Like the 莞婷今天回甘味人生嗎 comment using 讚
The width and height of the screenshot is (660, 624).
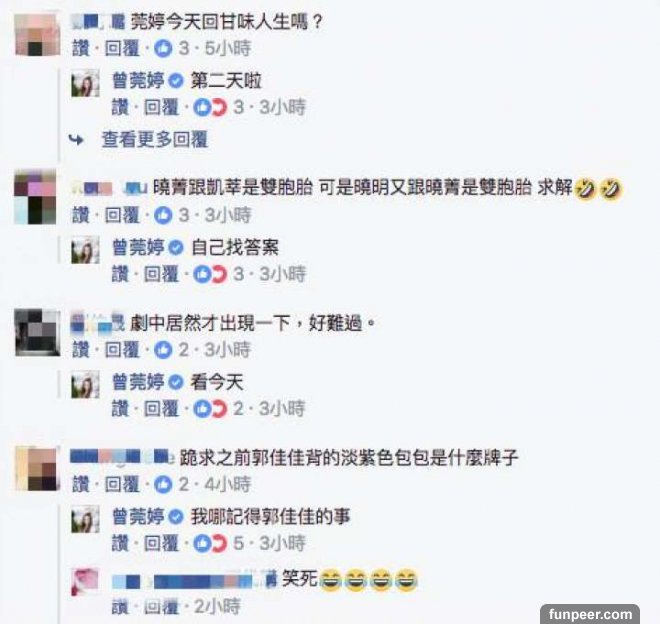[x=81, y=48]
